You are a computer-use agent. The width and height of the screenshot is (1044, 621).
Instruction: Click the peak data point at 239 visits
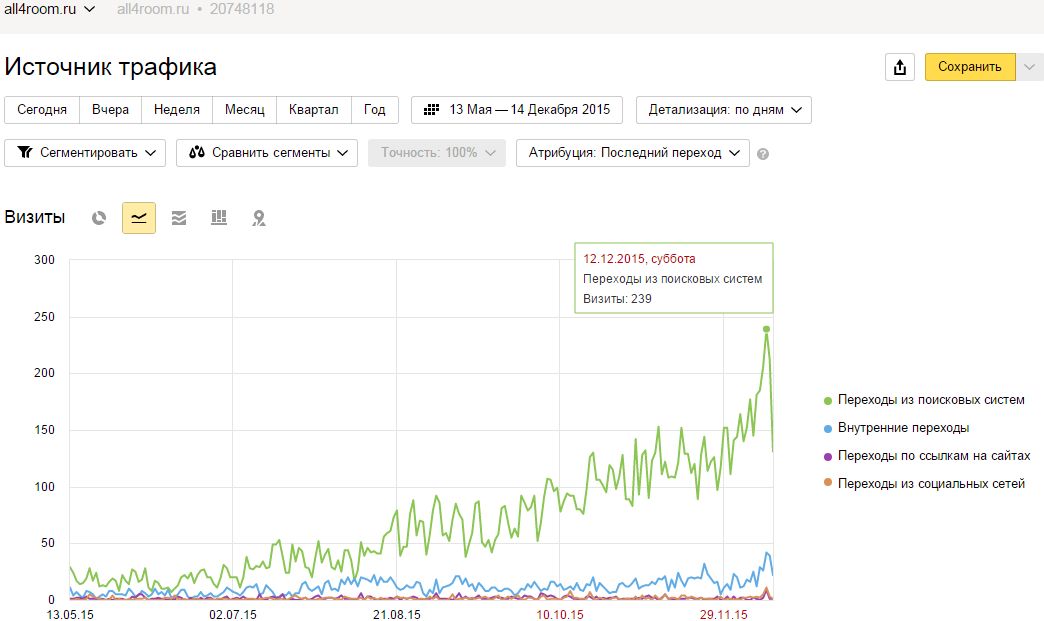tap(766, 329)
